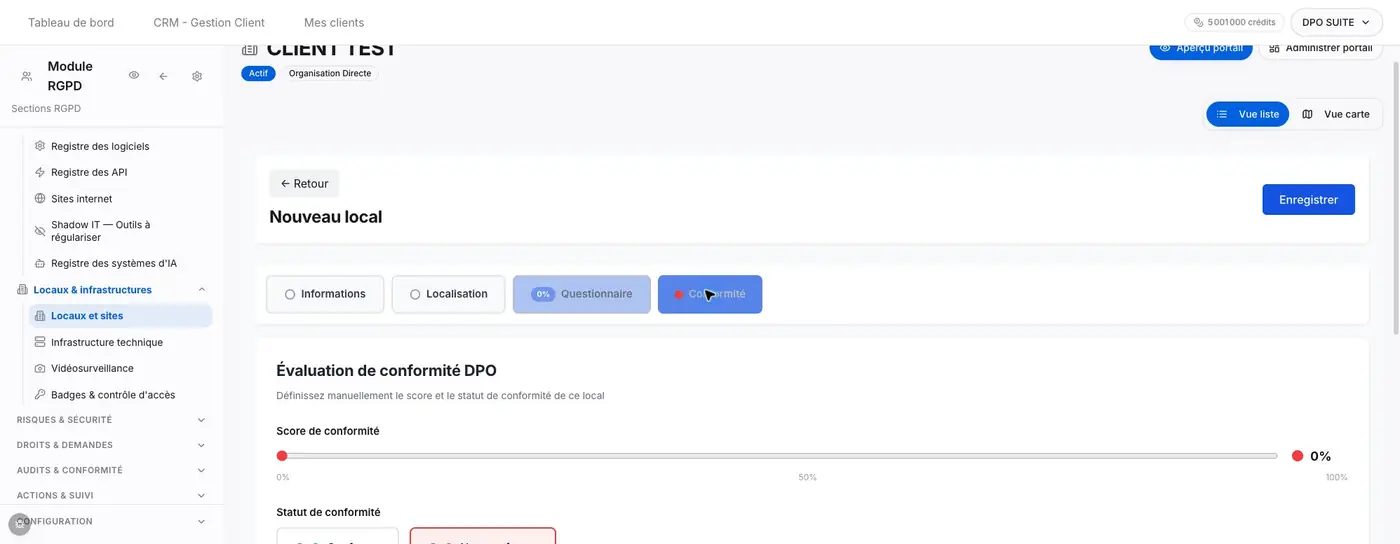This screenshot has height=544, width=1400.
Task: Click the 5 001 000 crédits badge
Action: coord(1235,22)
